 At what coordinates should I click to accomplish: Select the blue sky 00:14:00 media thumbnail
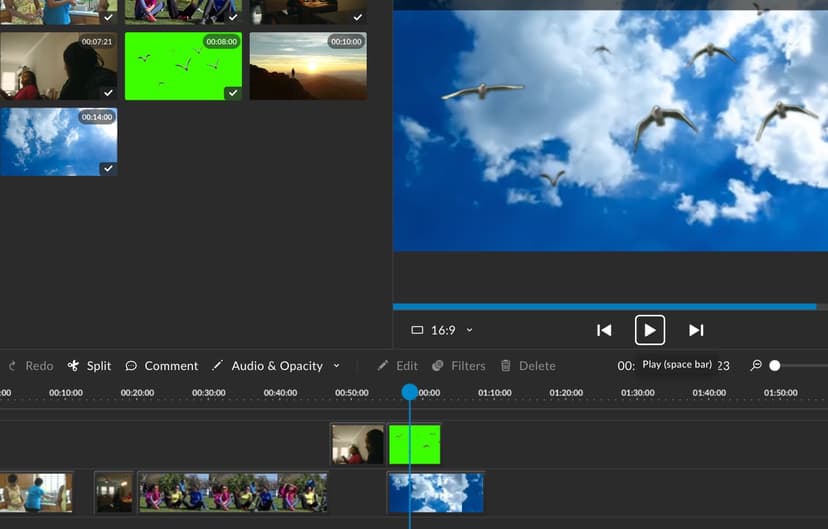(59, 142)
